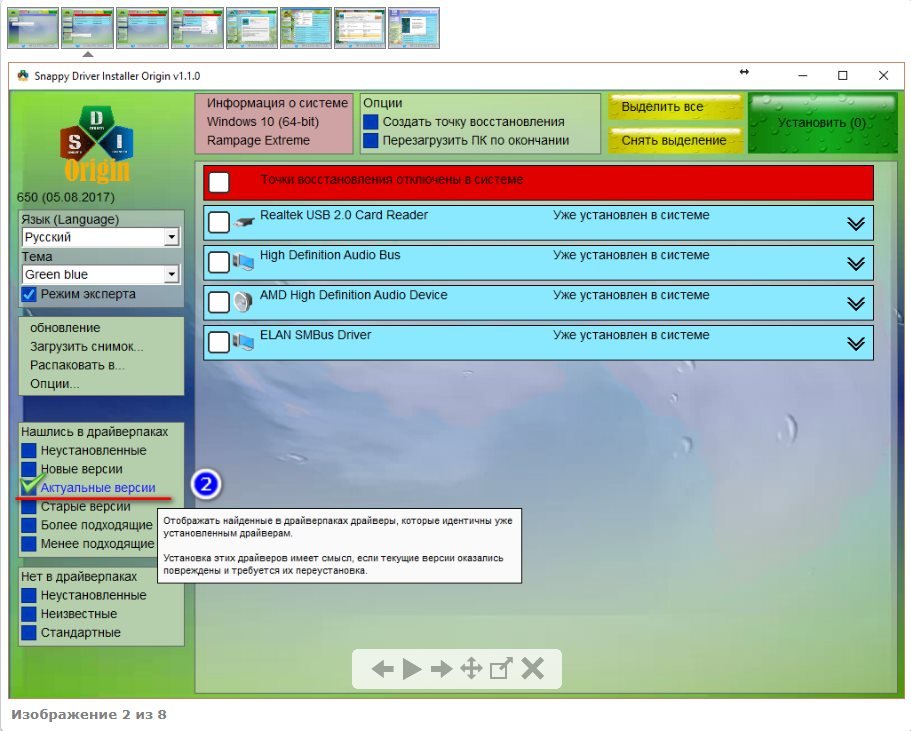Open the 'Green blue' theme dropdown
The image size is (911, 731).
click(x=171, y=275)
